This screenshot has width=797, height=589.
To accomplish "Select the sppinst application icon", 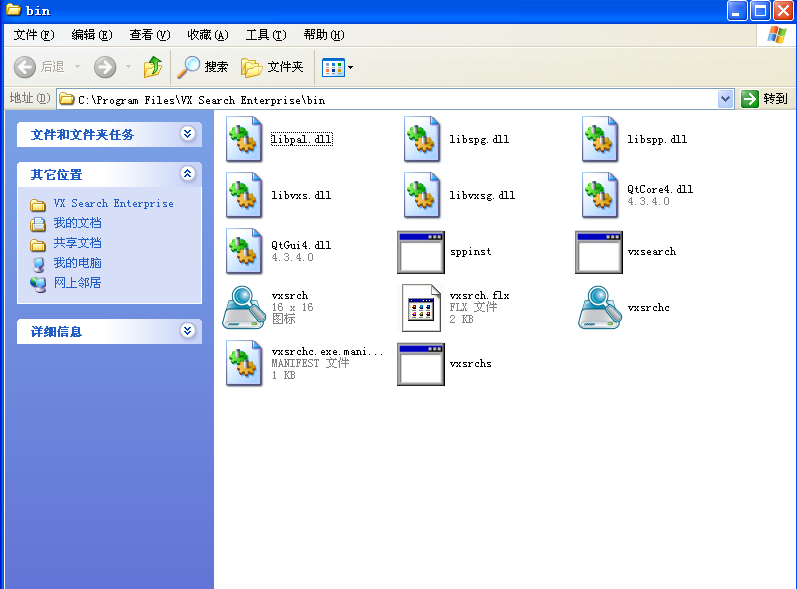I will click(x=421, y=252).
